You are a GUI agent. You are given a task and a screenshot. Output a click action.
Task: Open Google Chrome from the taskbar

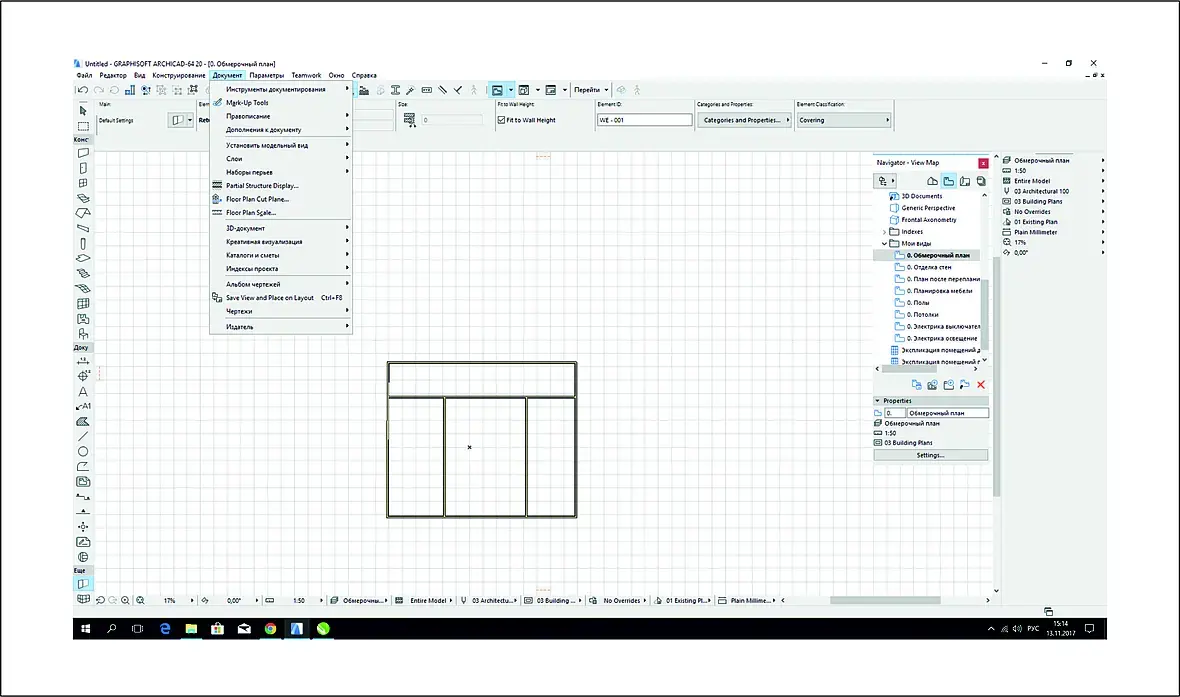[270, 629]
